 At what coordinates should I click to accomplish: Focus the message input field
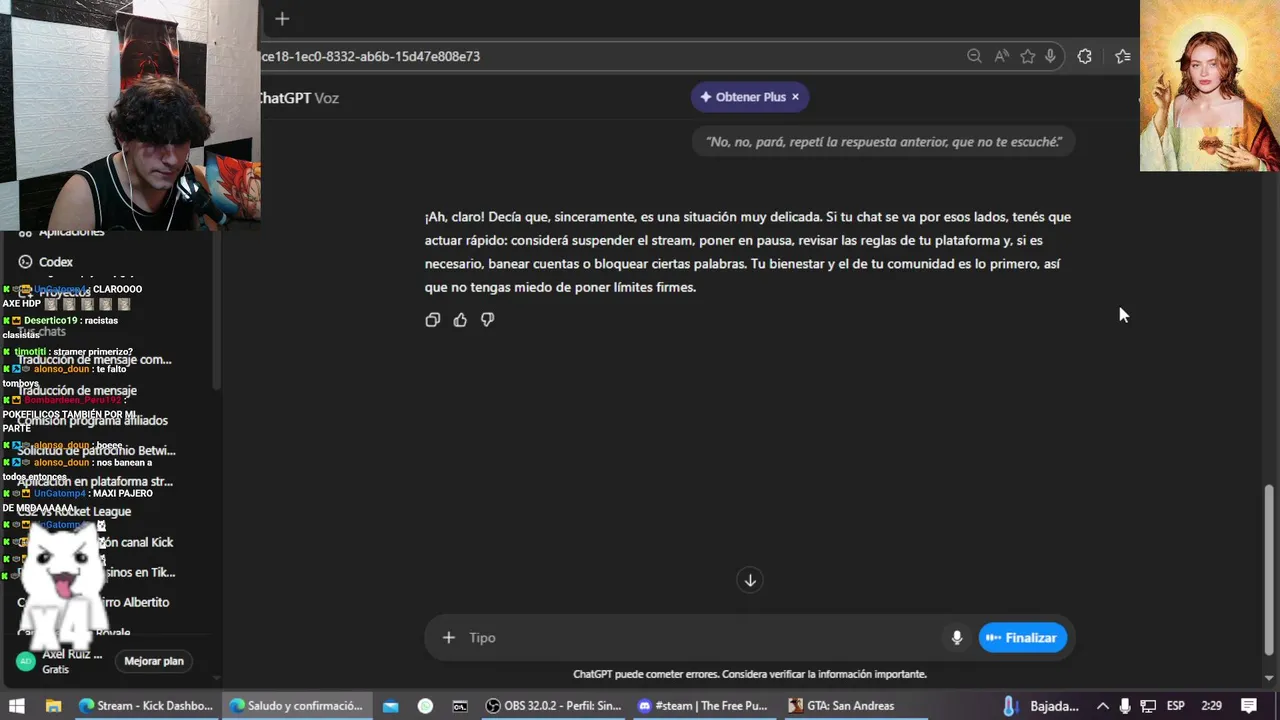(x=700, y=638)
